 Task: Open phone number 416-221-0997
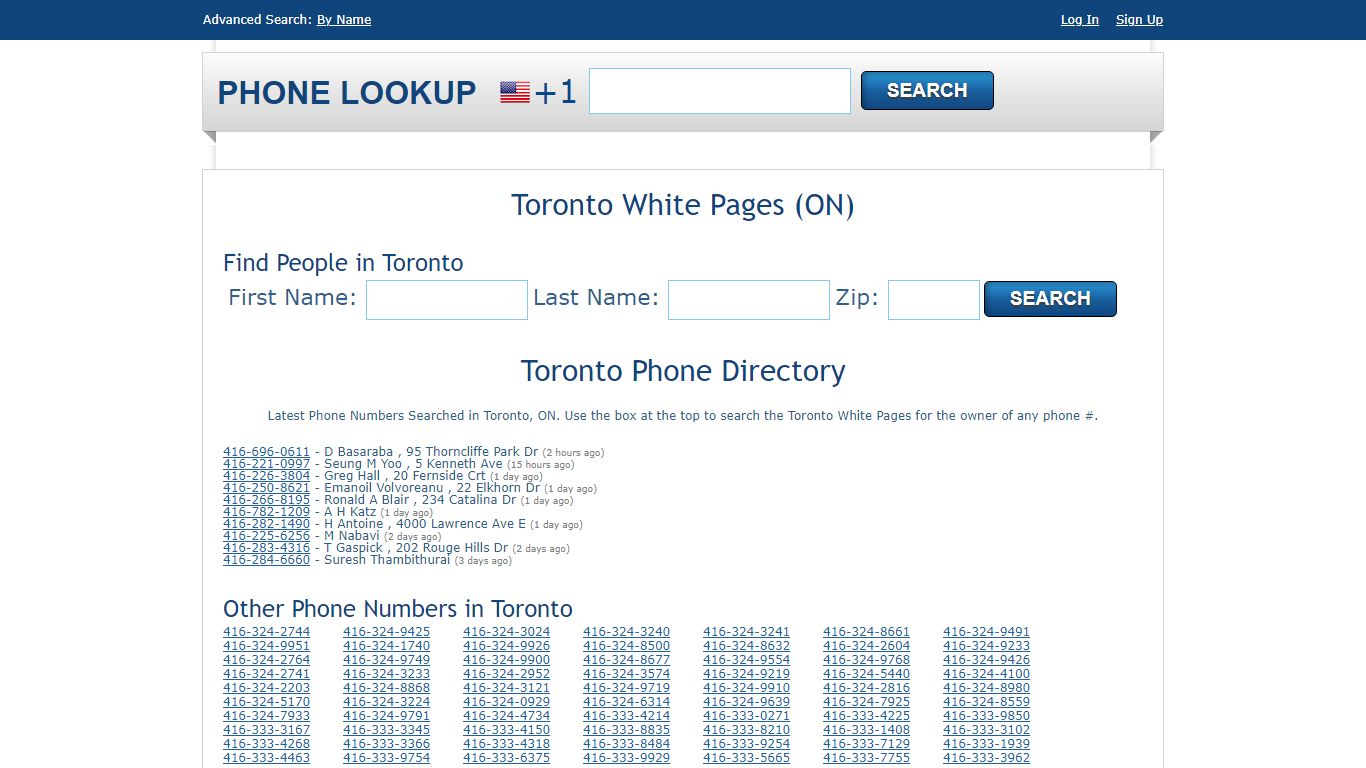pos(267,464)
